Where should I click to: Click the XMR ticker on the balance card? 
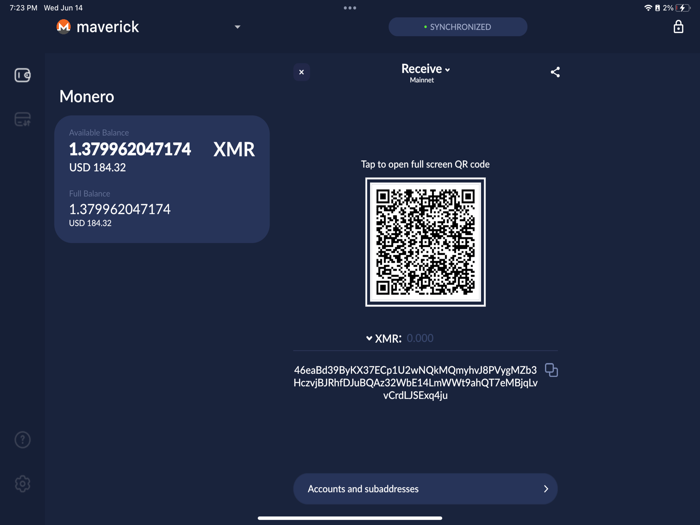coord(234,149)
